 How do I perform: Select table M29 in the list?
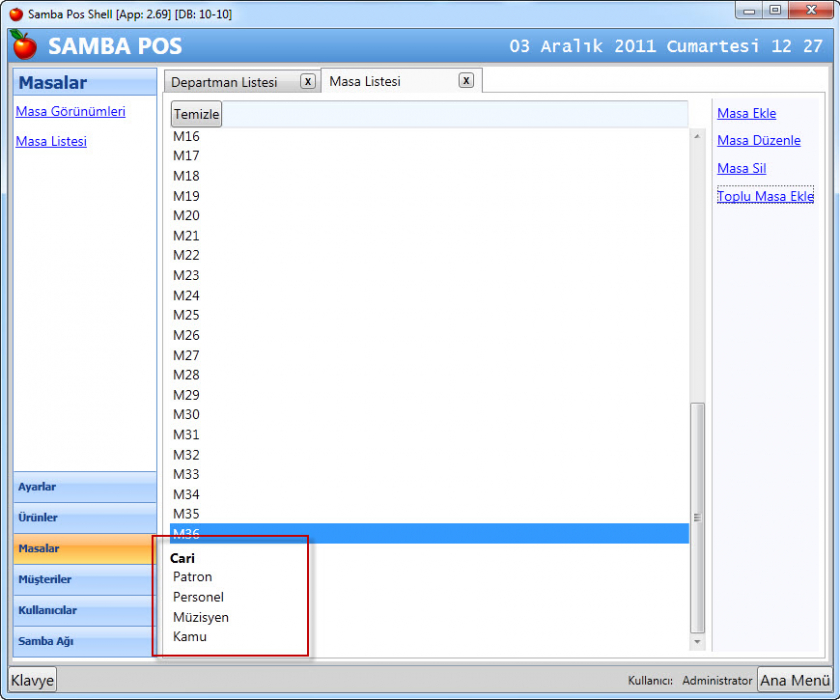tap(429, 395)
